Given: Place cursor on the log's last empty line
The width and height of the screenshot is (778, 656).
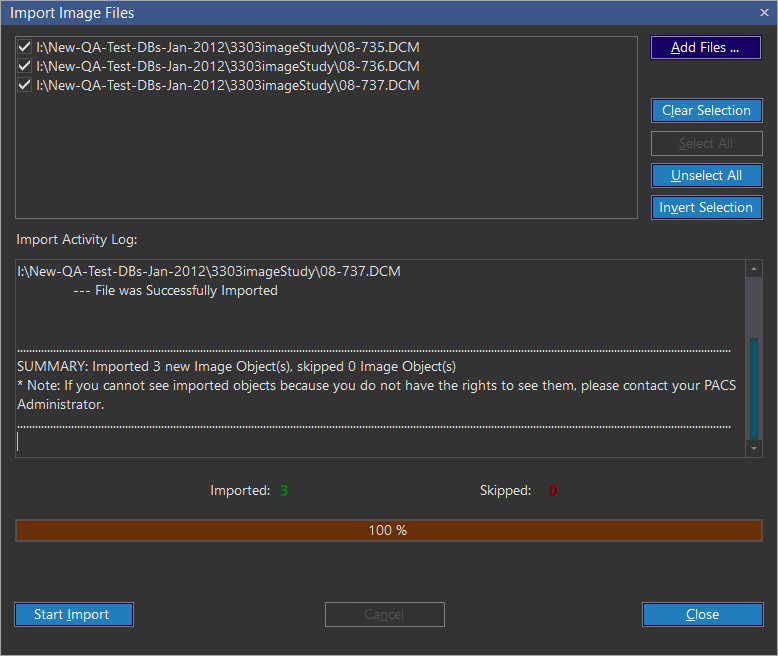Looking at the screenshot, I should (200, 442).
